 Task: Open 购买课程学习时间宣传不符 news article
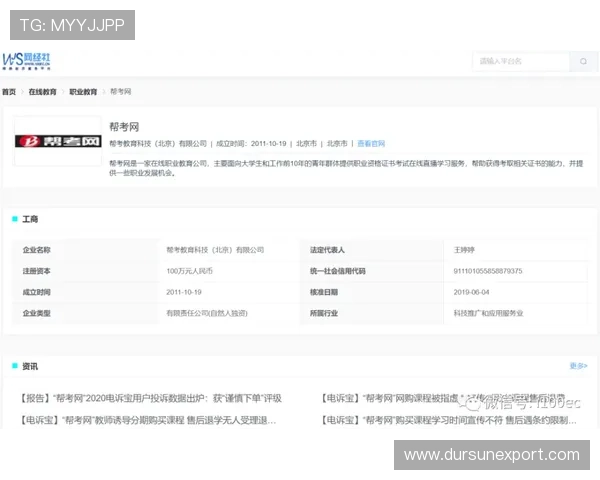[x=449, y=420]
